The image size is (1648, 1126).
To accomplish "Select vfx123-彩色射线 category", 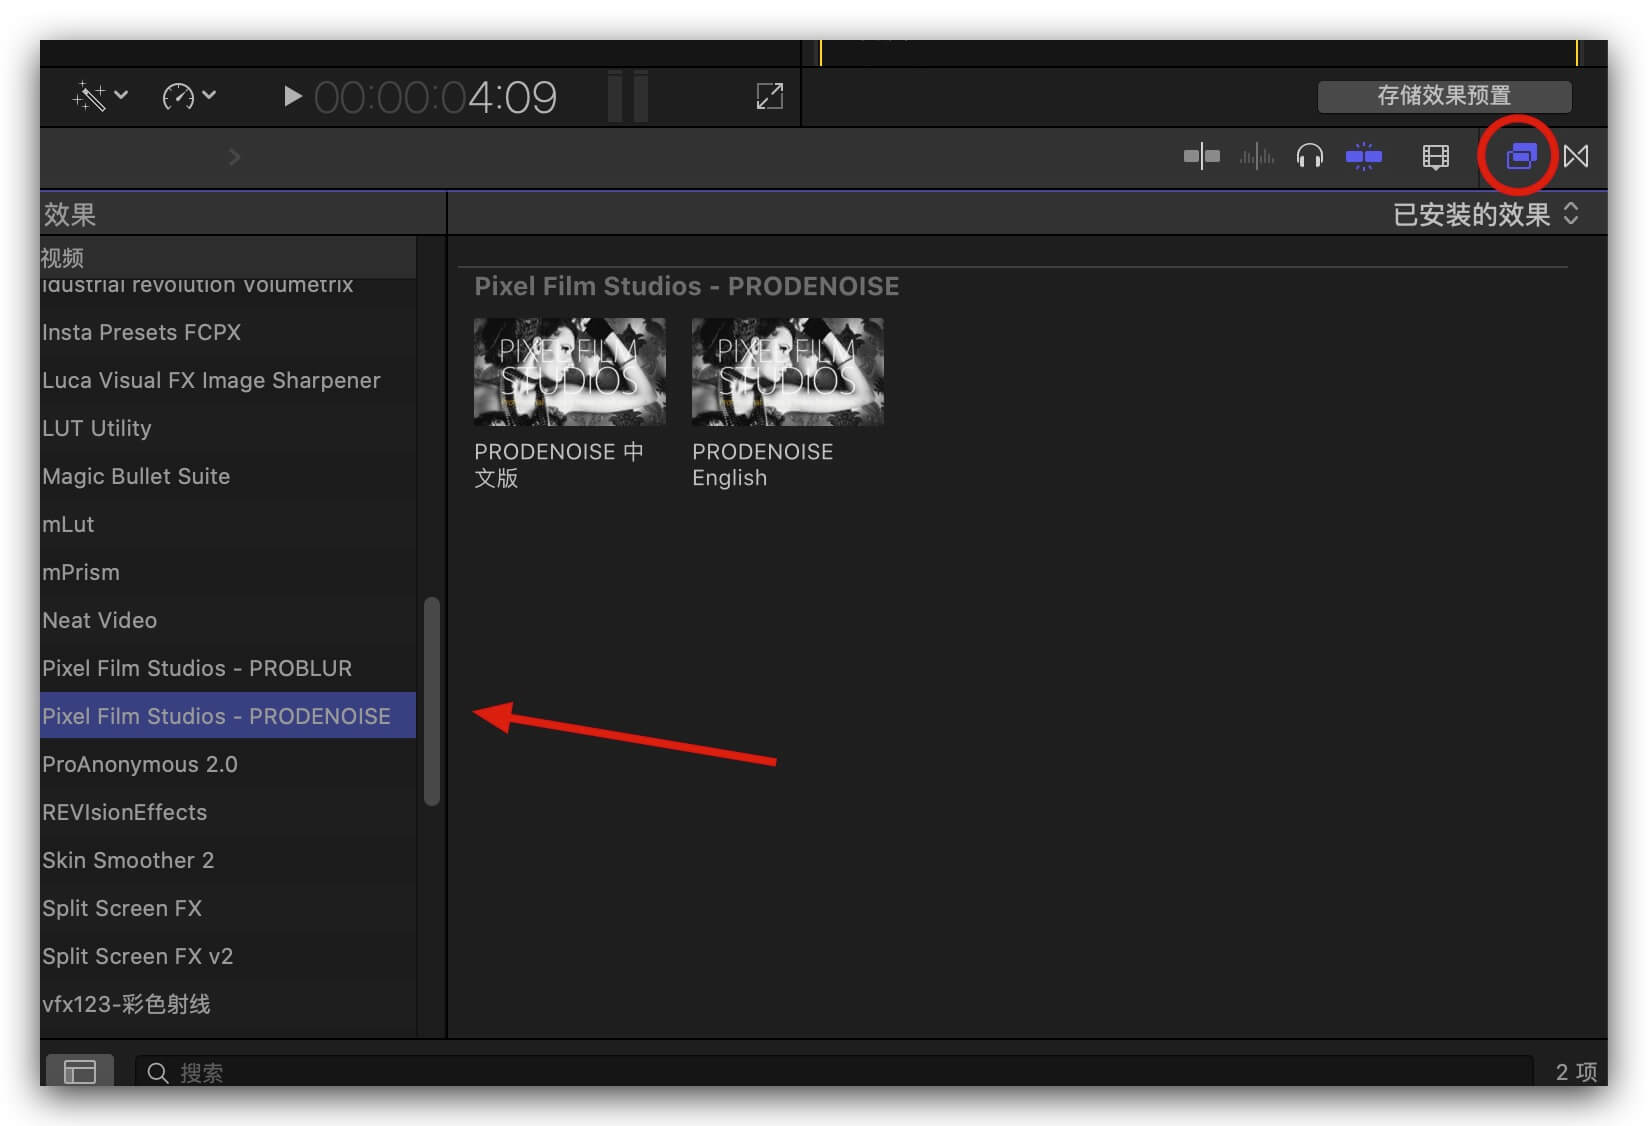I will point(228,1004).
